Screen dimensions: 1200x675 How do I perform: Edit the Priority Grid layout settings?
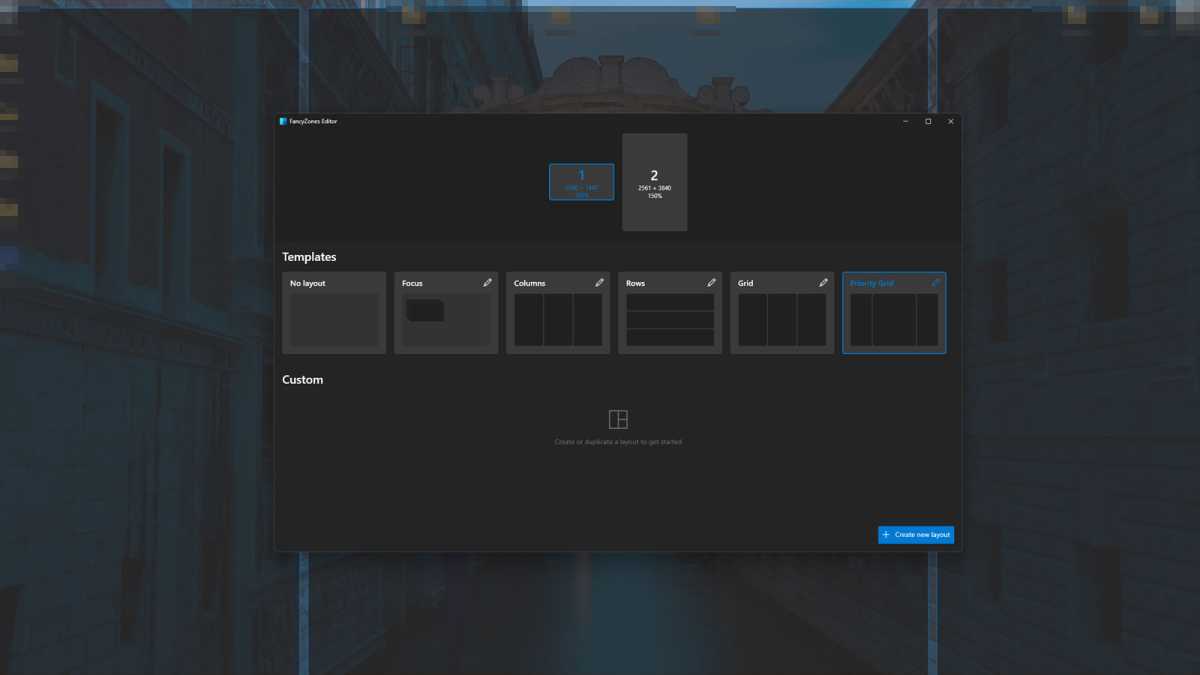(935, 283)
